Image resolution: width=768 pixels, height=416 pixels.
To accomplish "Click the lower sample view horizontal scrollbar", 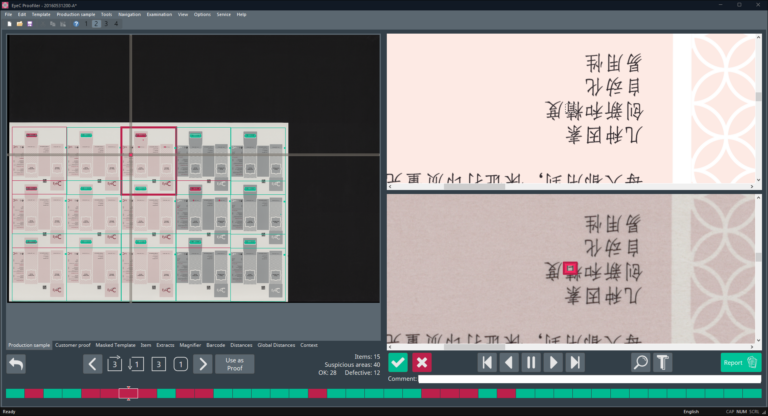I will point(571,346).
